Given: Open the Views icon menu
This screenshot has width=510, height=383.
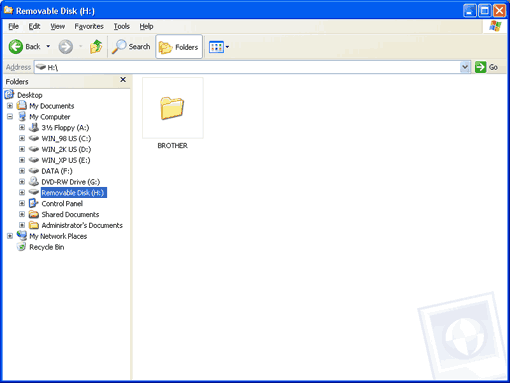Looking at the screenshot, I should [x=216, y=47].
